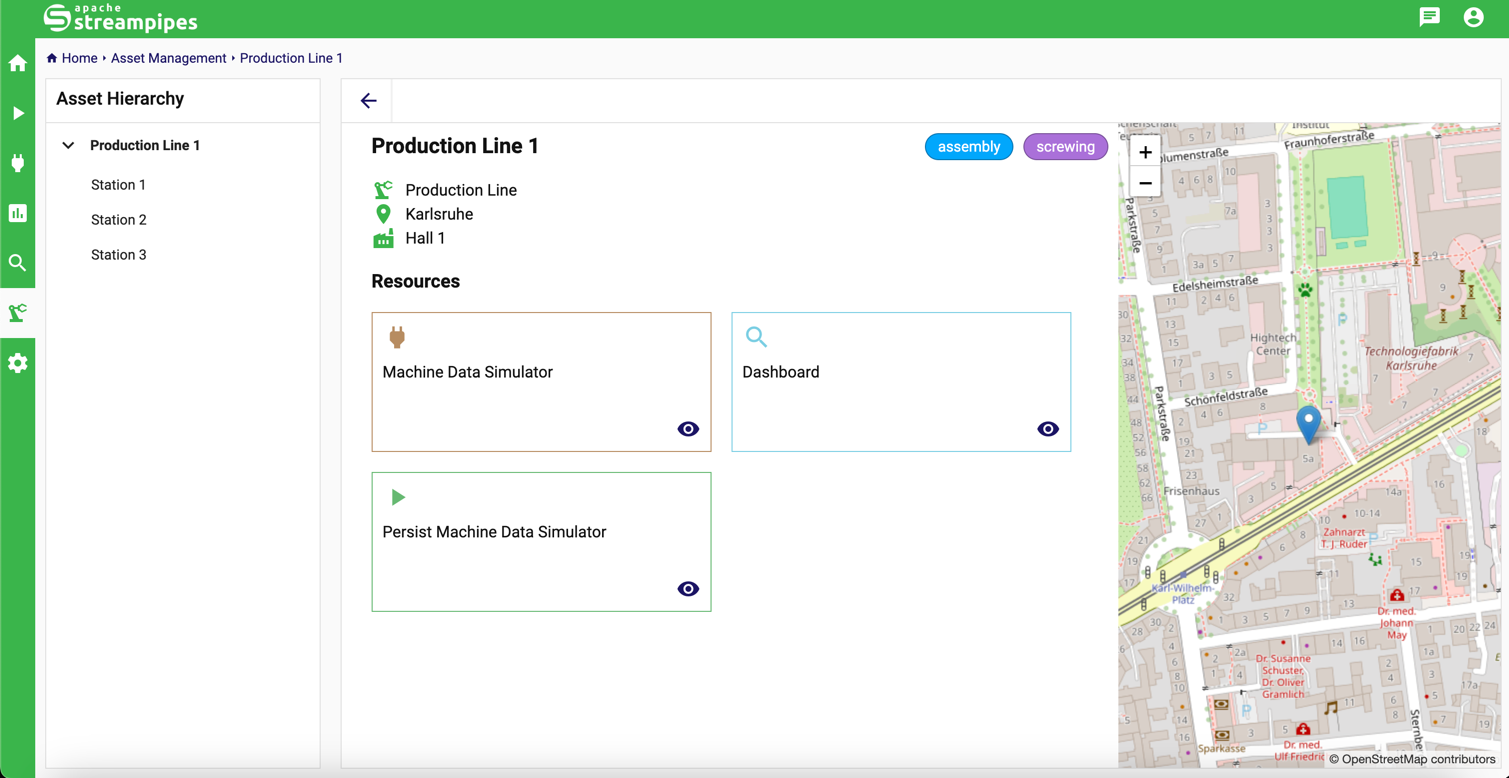Open Asset Management robot arm sidebar icon
1509x778 pixels.
point(18,313)
